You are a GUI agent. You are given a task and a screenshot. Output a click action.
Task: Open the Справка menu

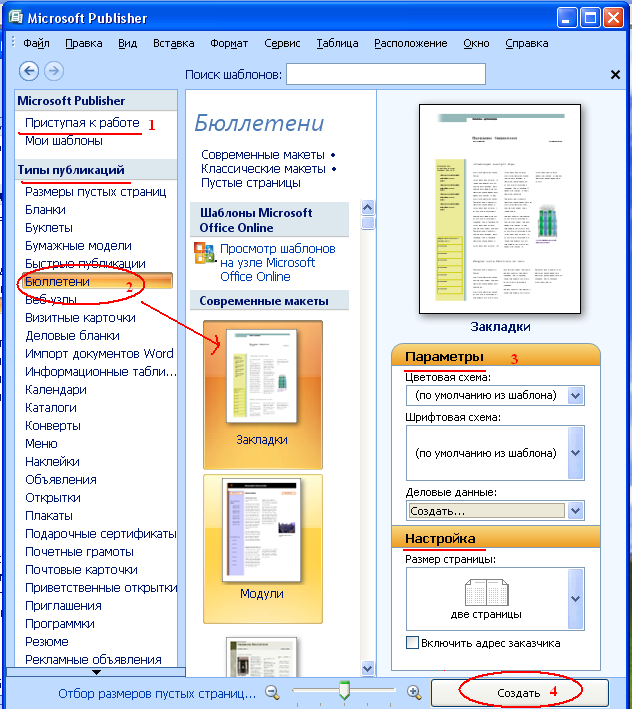tap(527, 43)
